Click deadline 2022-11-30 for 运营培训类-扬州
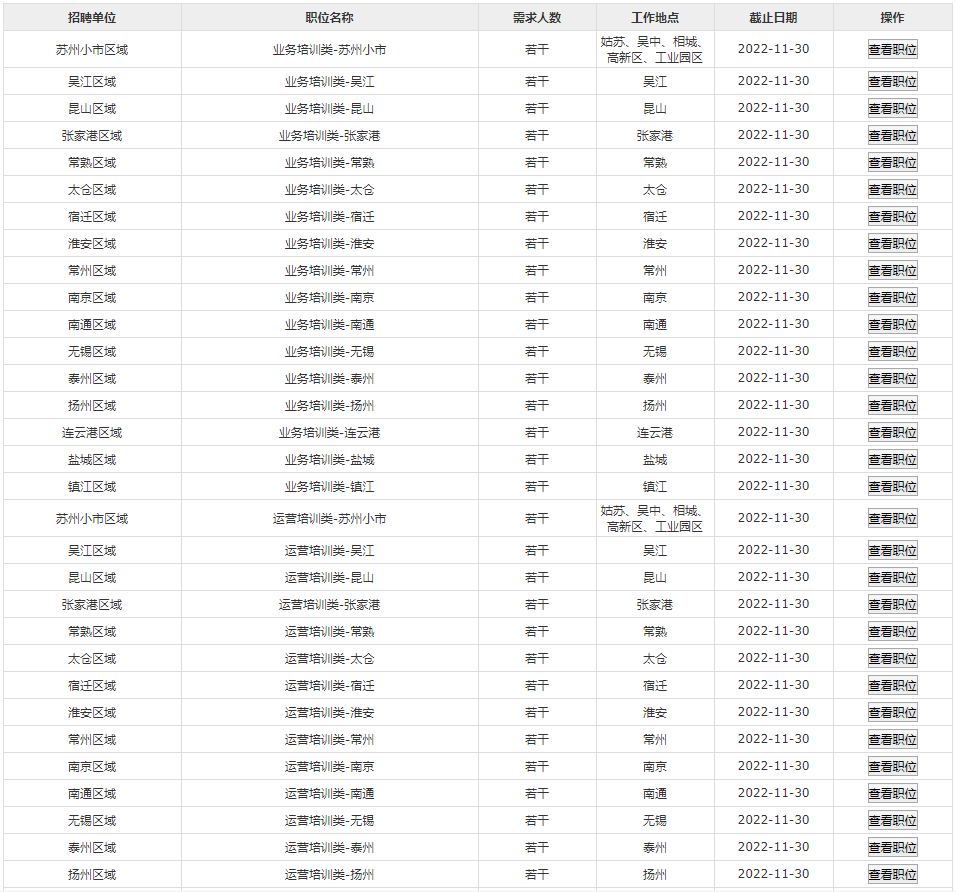This screenshot has width=956, height=892. point(773,874)
